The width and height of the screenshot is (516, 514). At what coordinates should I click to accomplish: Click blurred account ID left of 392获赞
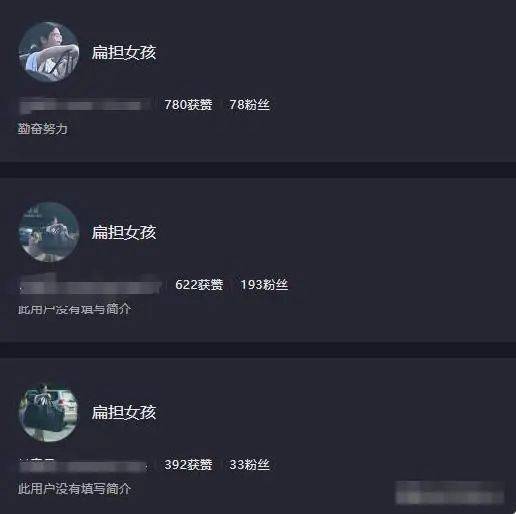point(83,466)
